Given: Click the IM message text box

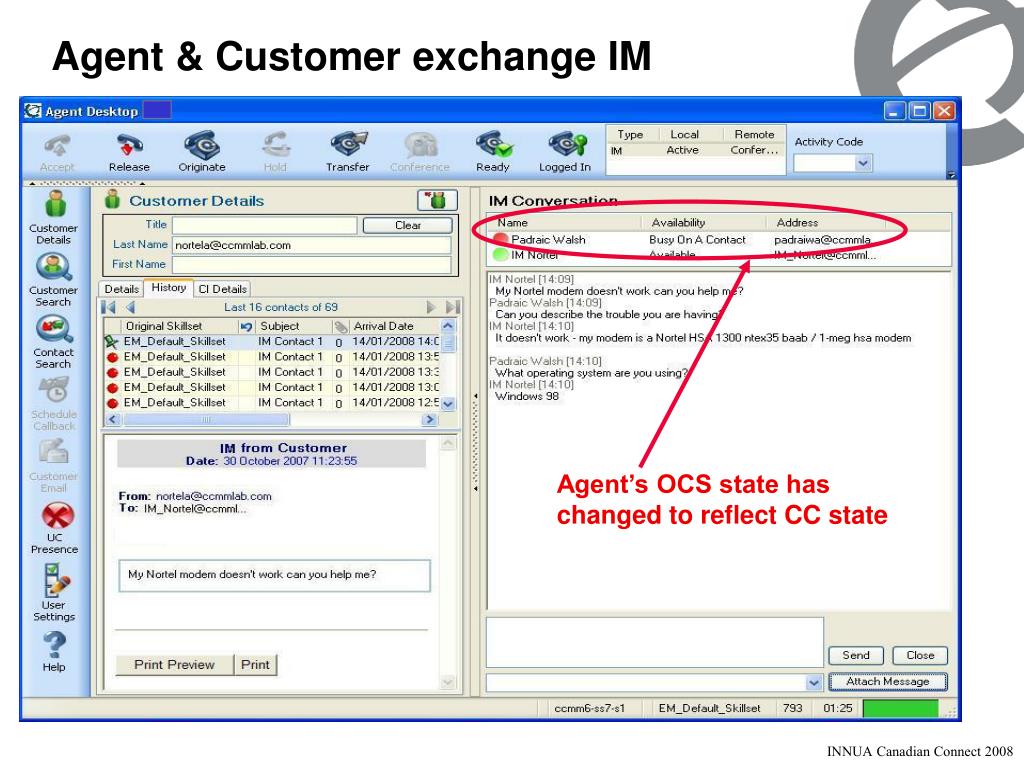Looking at the screenshot, I should coord(654,641).
